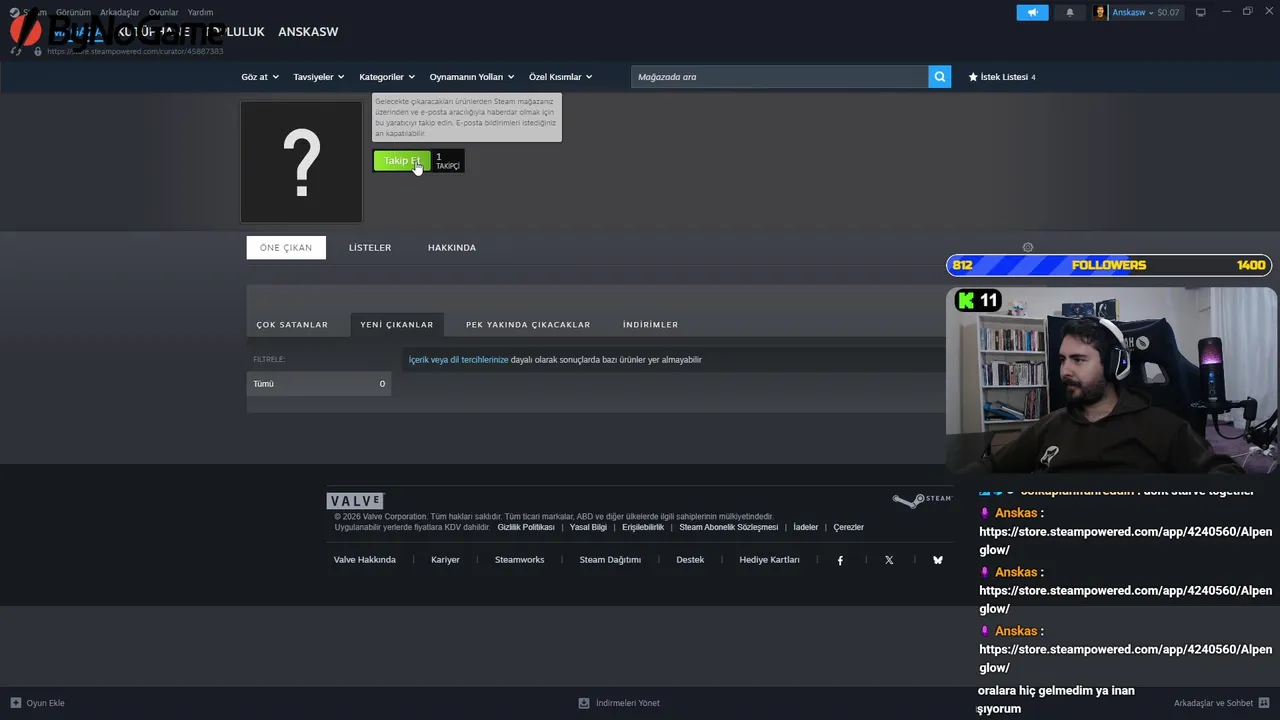Click the Oyun Ekle plus icon
Screen dimensions: 1280x720
[x=15, y=703]
